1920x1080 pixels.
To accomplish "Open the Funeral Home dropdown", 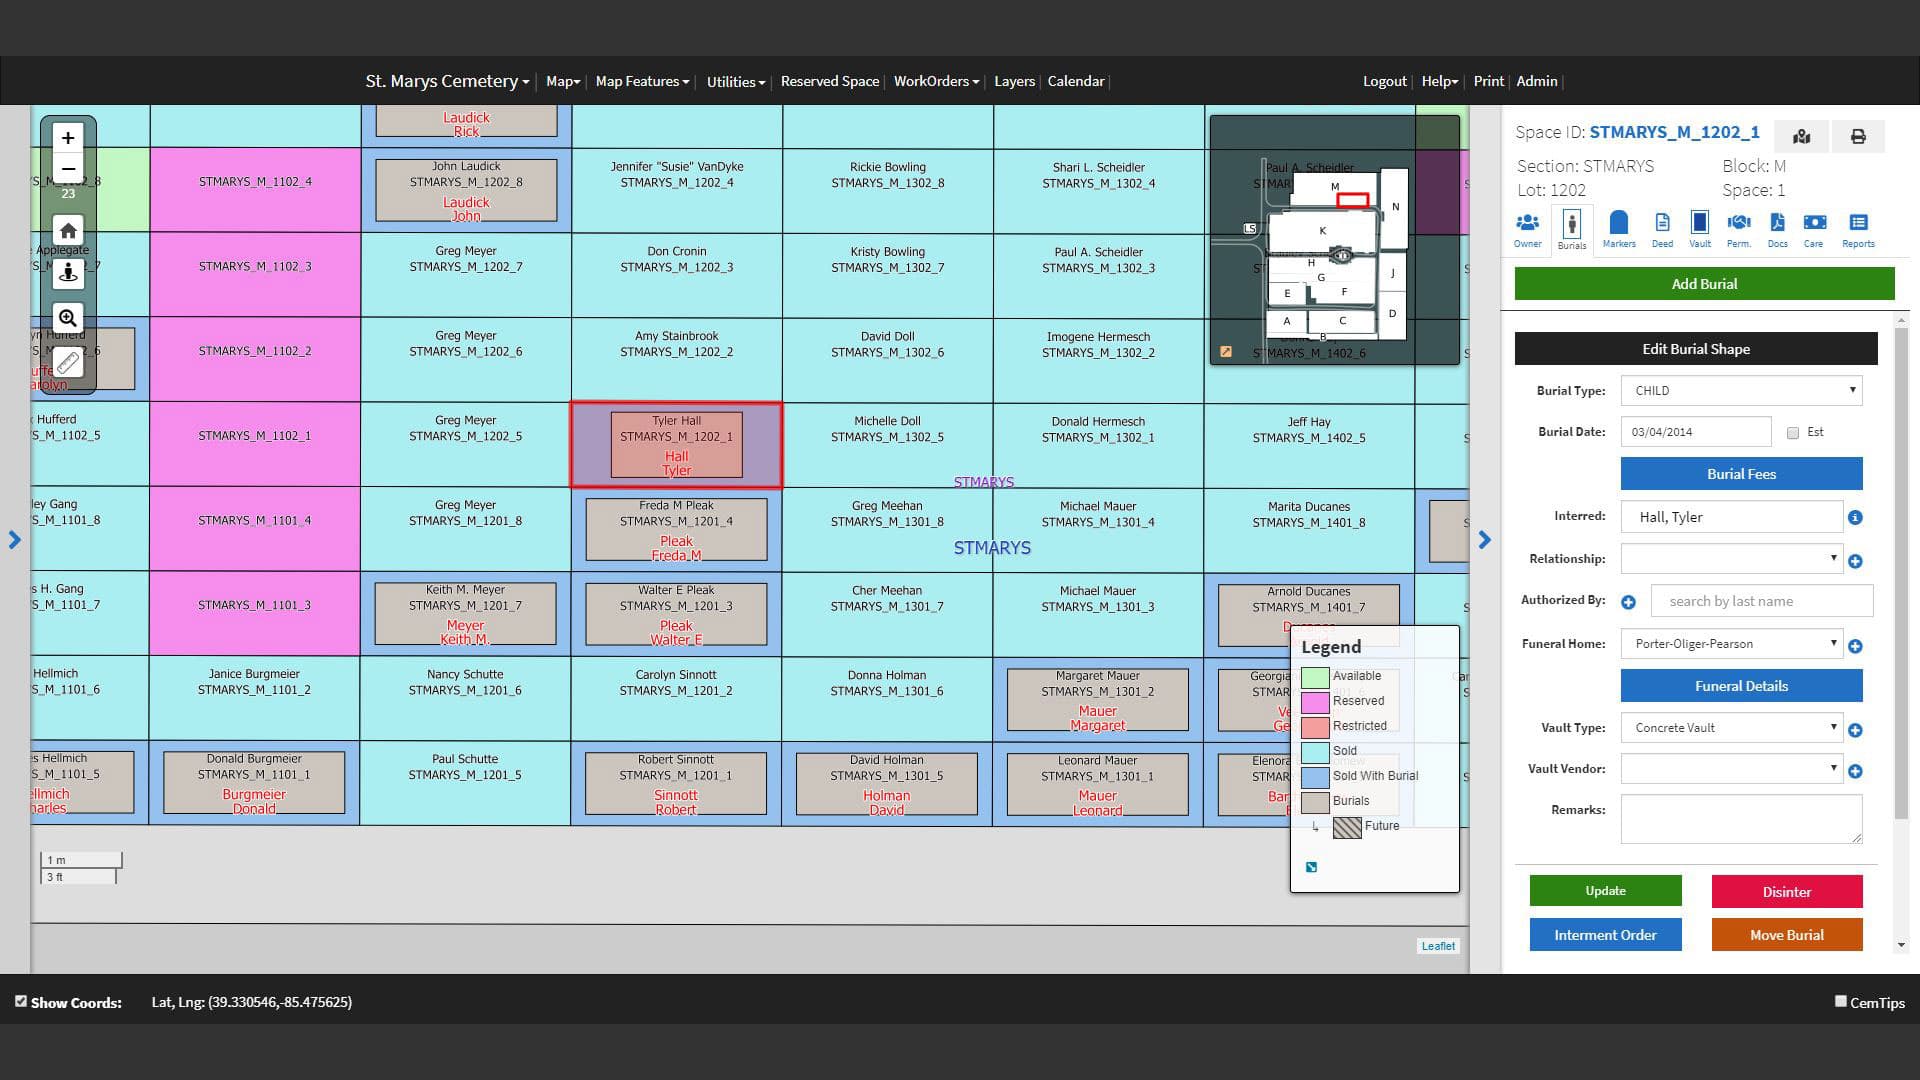I will tap(1731, 643).
